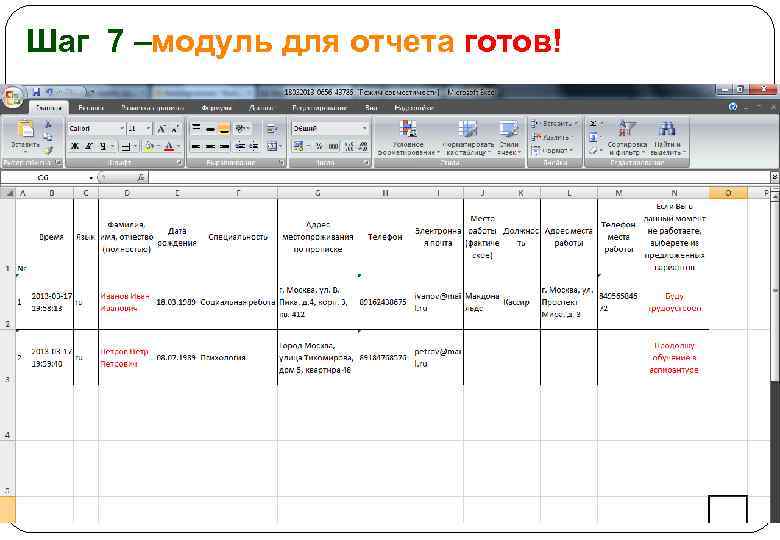
Task: Switch to the Formulas (Формулы) ribbon tab
Action: 216,108
